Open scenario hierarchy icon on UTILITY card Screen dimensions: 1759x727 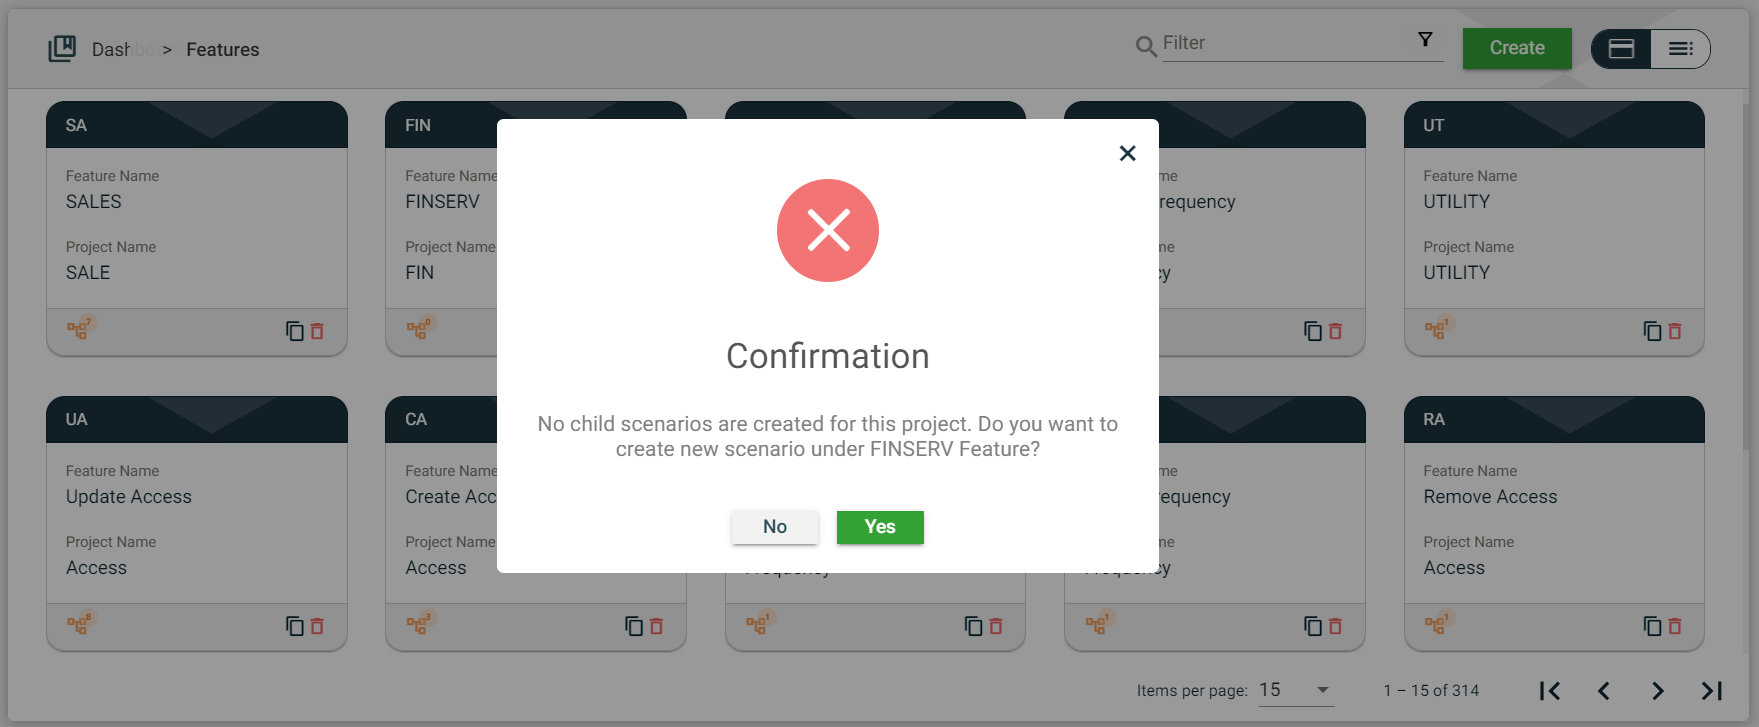(1435, 329)
